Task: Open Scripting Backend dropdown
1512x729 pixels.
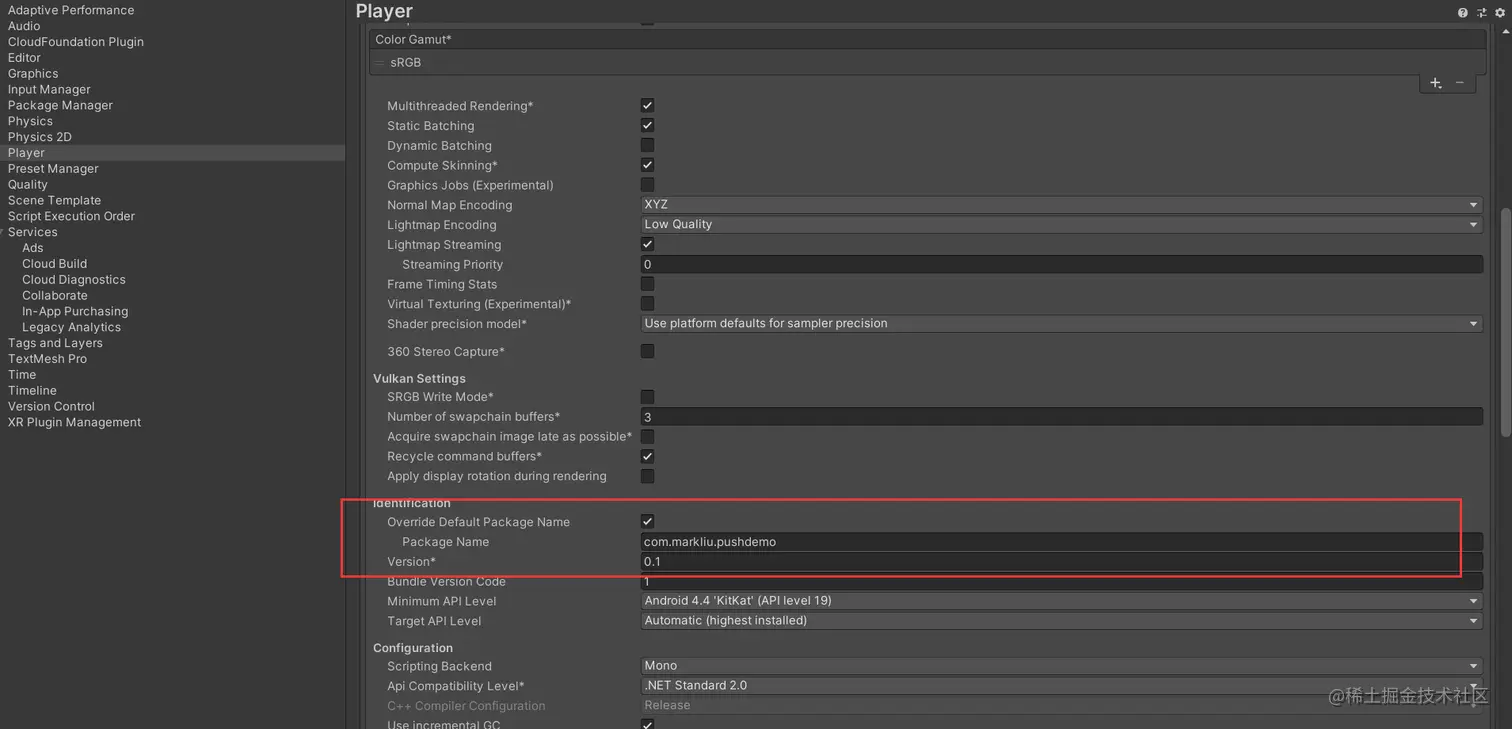Action: (x=1061, y=665)
